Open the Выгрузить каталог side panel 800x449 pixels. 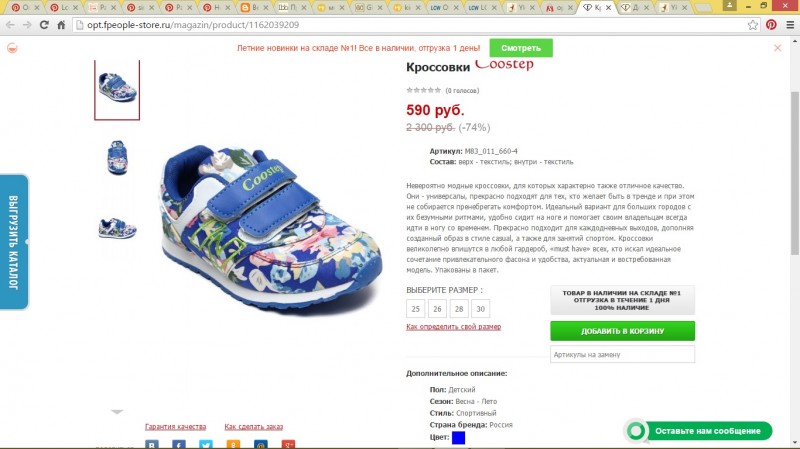point(14,242)
